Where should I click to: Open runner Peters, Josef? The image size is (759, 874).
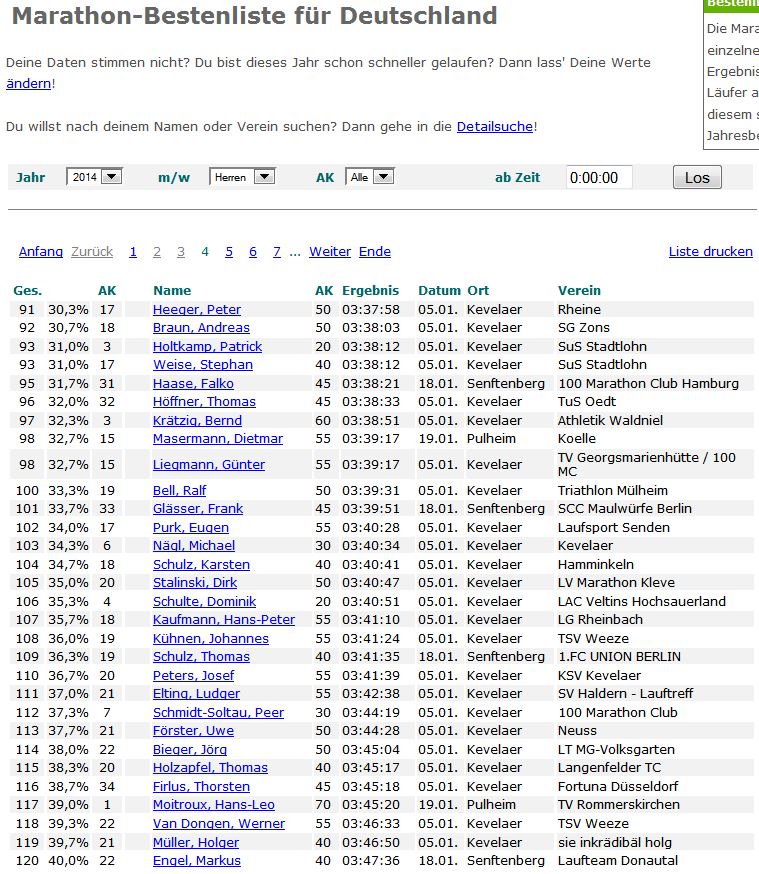193,676
